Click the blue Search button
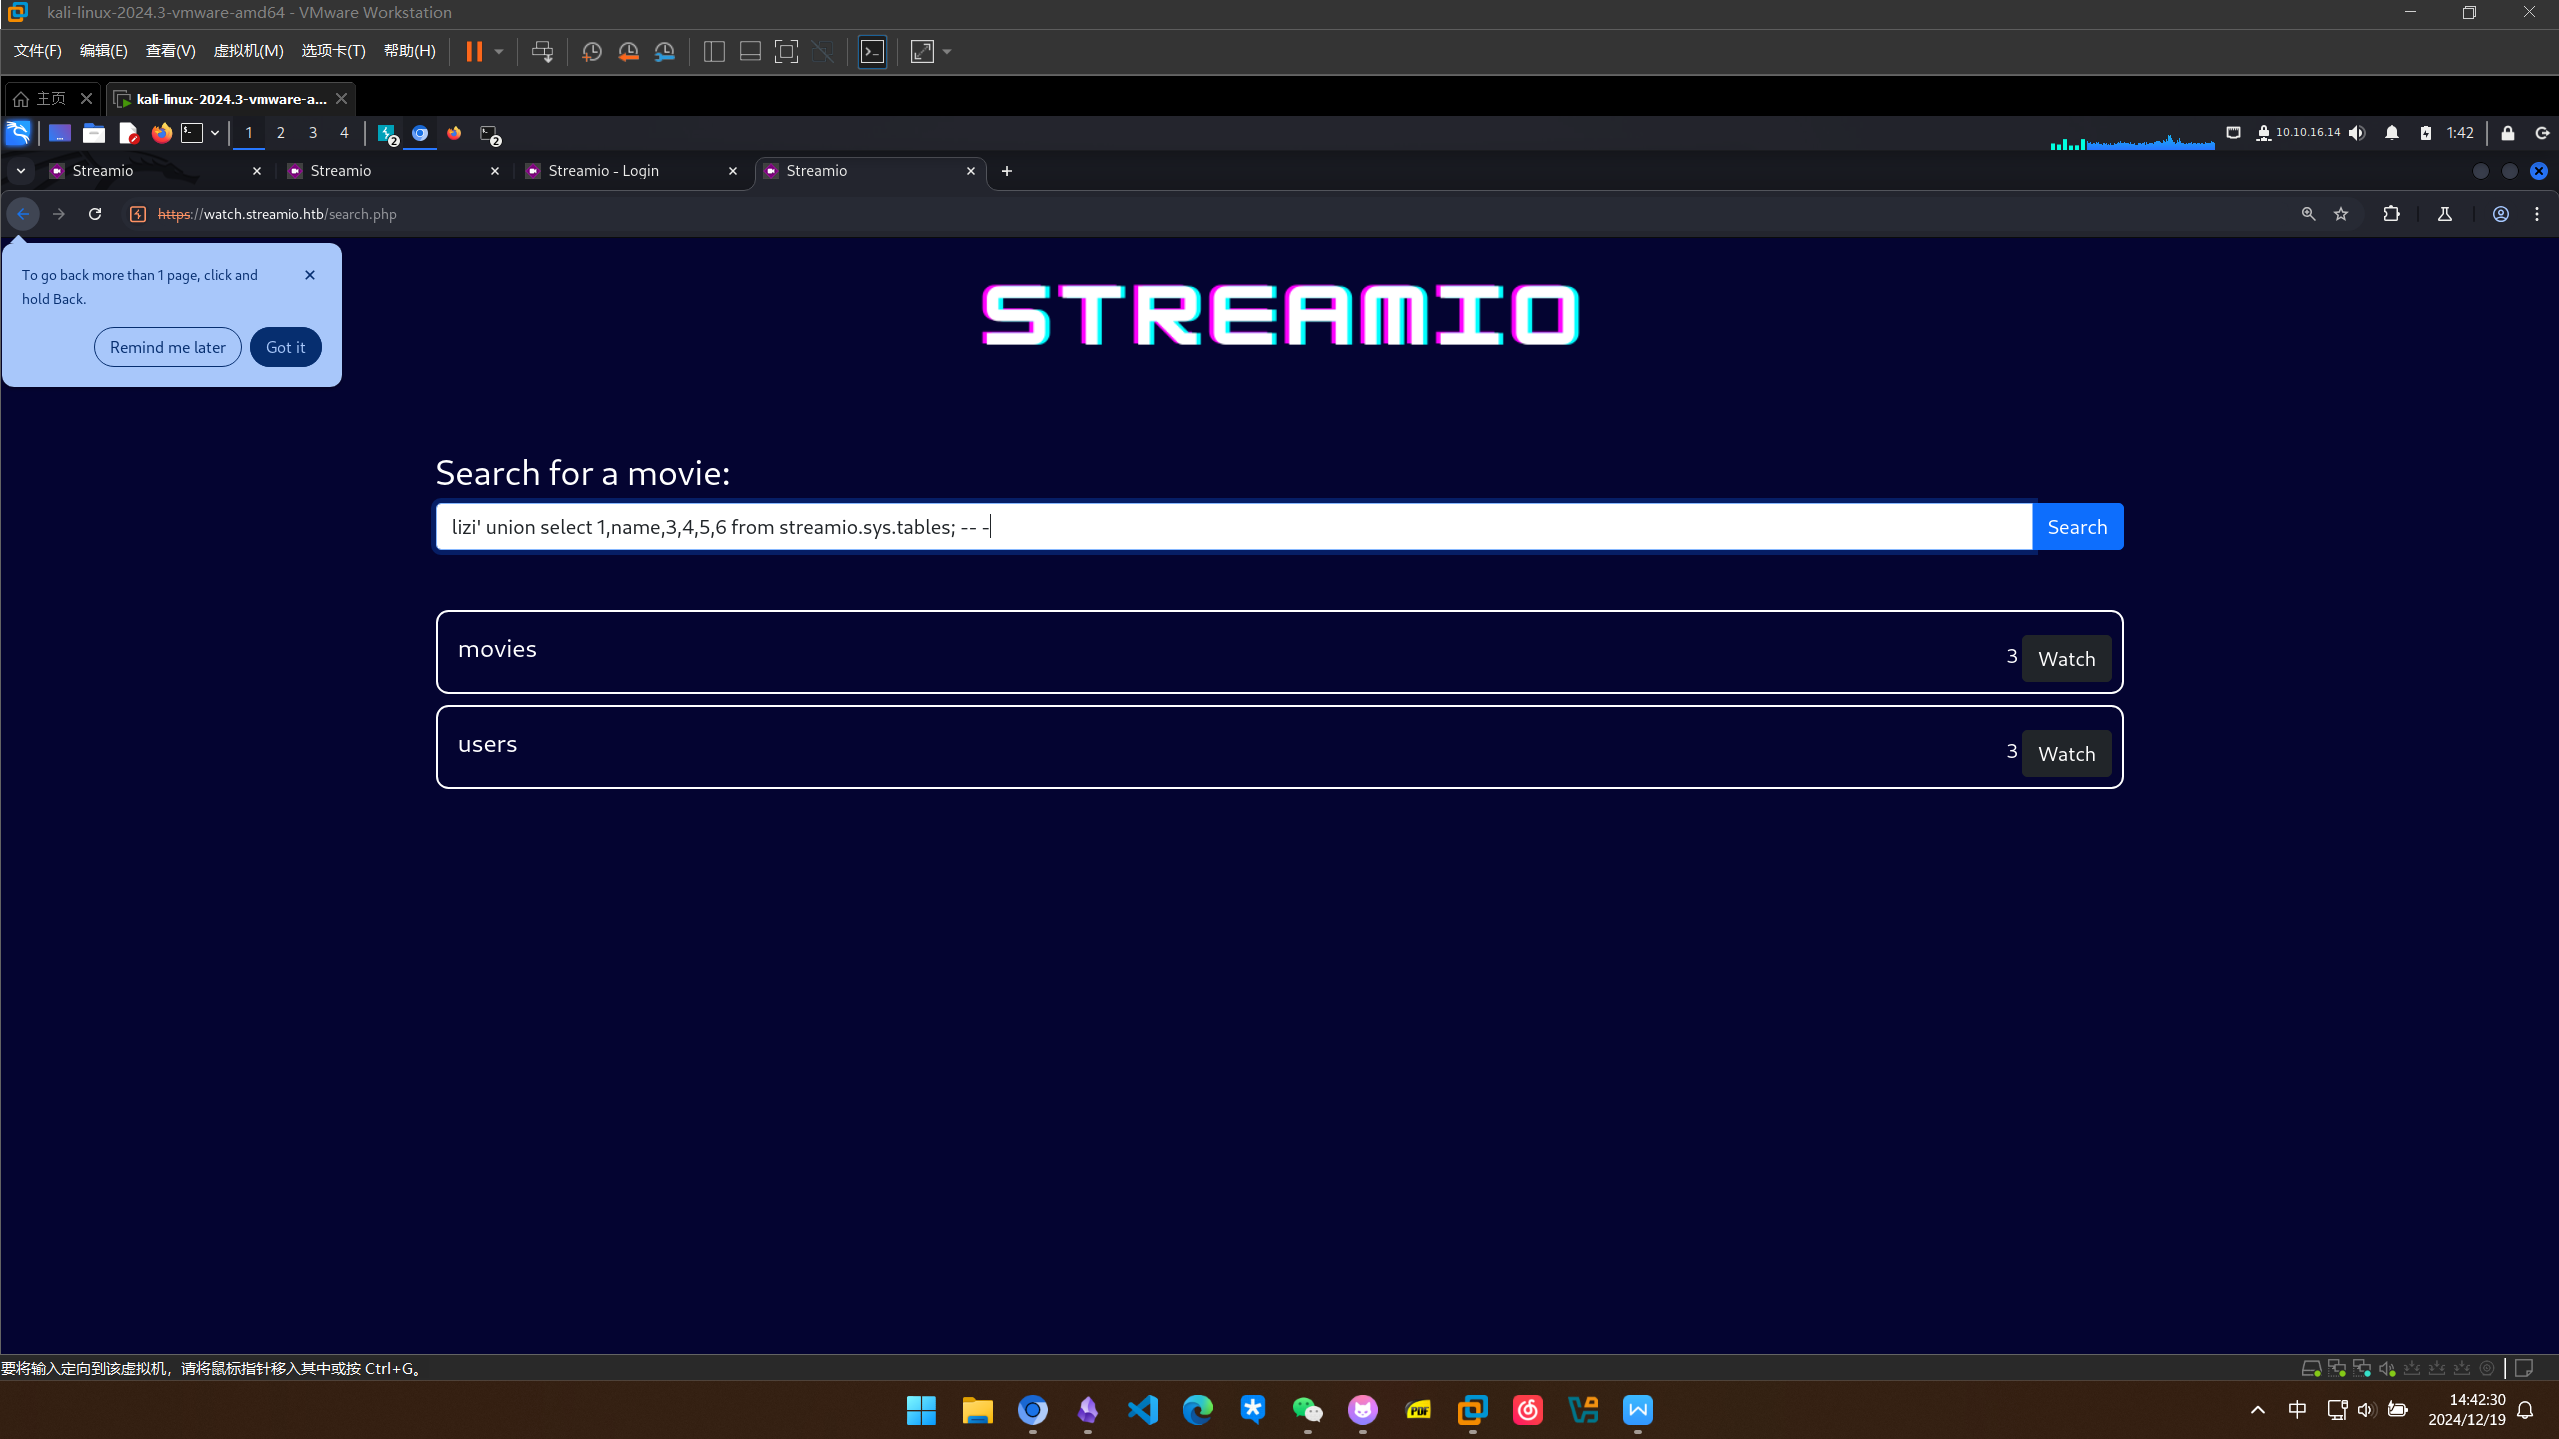This screenshot has width=2559, height=1439. pos(2077,527)
